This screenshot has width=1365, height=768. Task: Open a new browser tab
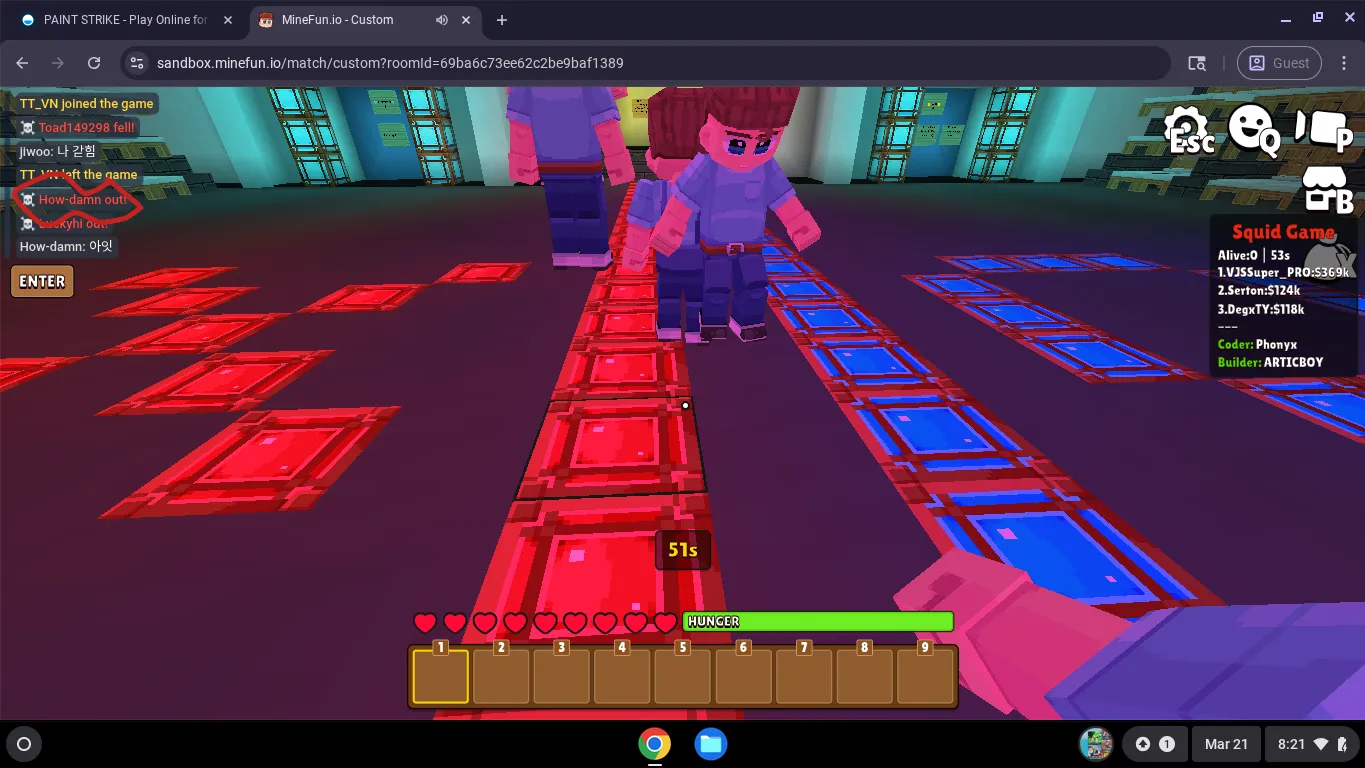pyautogui.click(x=502, y=20)
